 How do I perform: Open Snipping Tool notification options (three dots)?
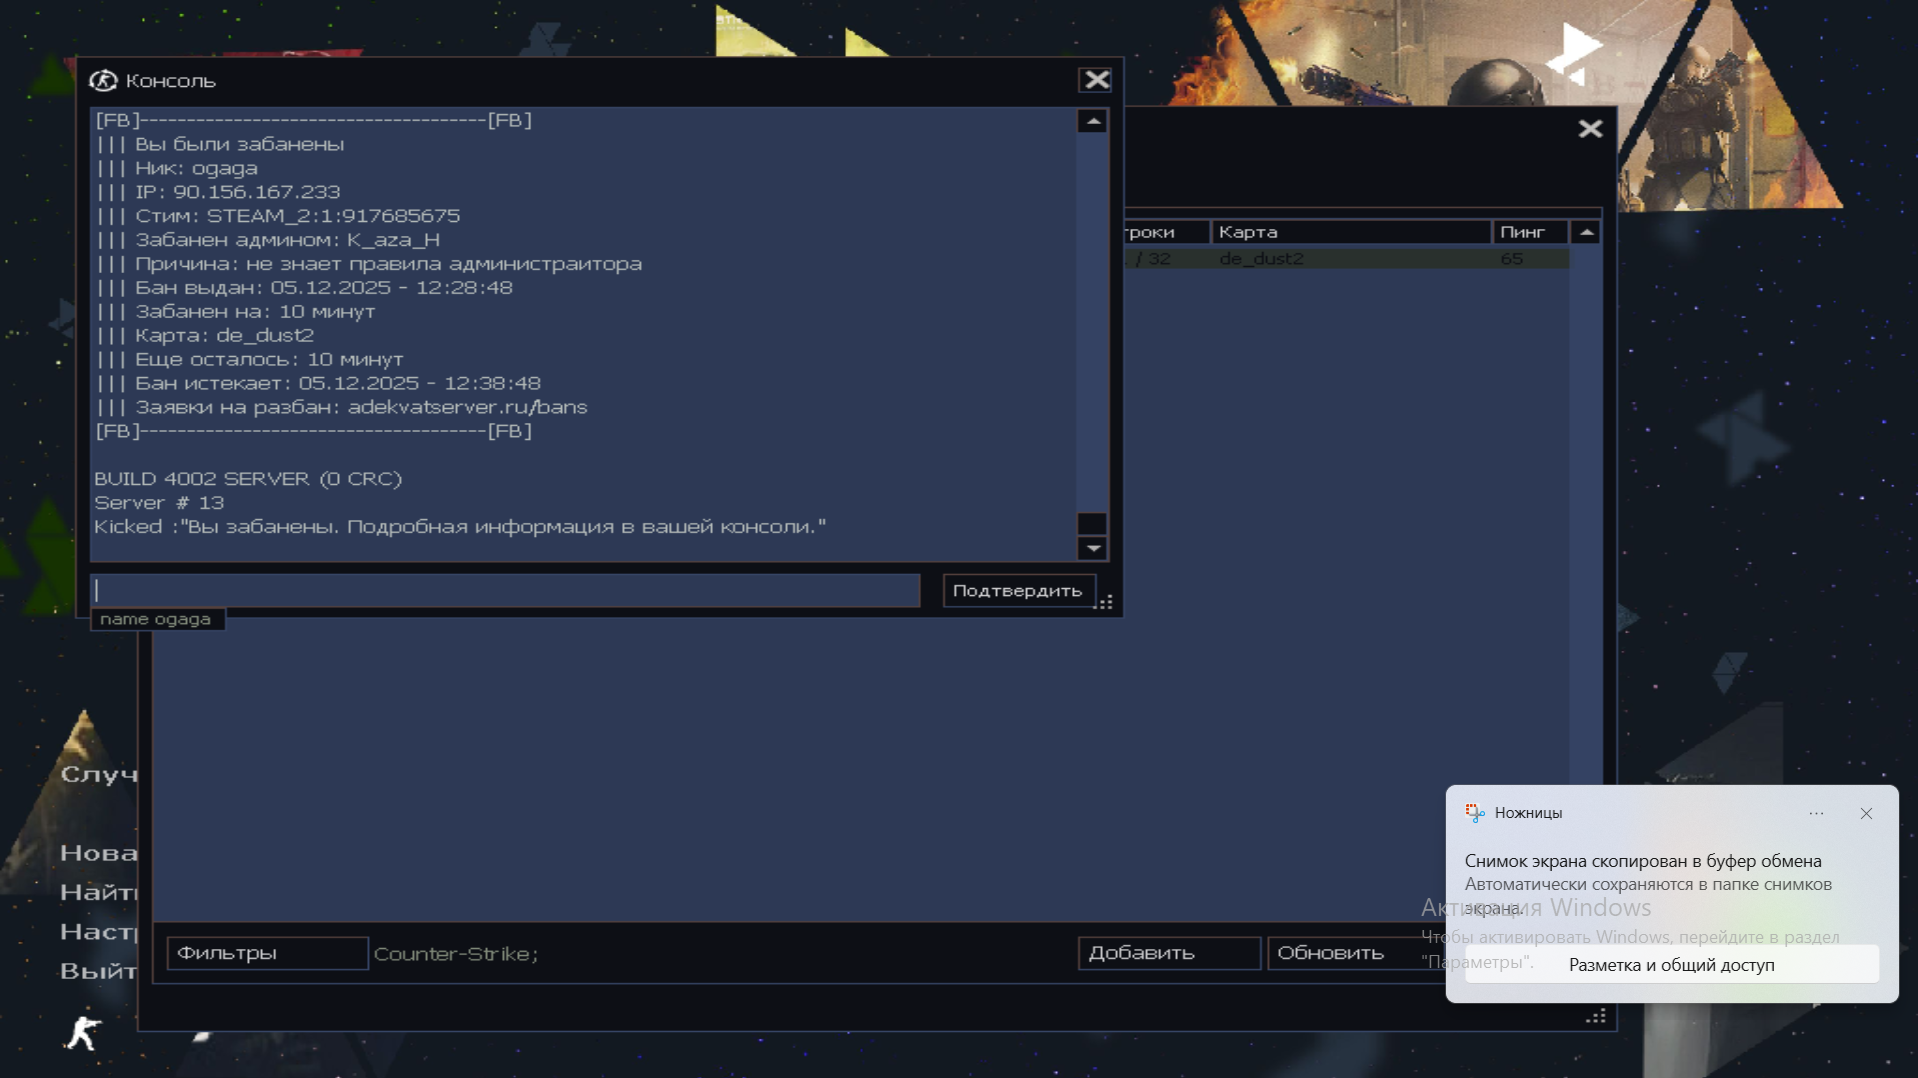(1816, 813)
